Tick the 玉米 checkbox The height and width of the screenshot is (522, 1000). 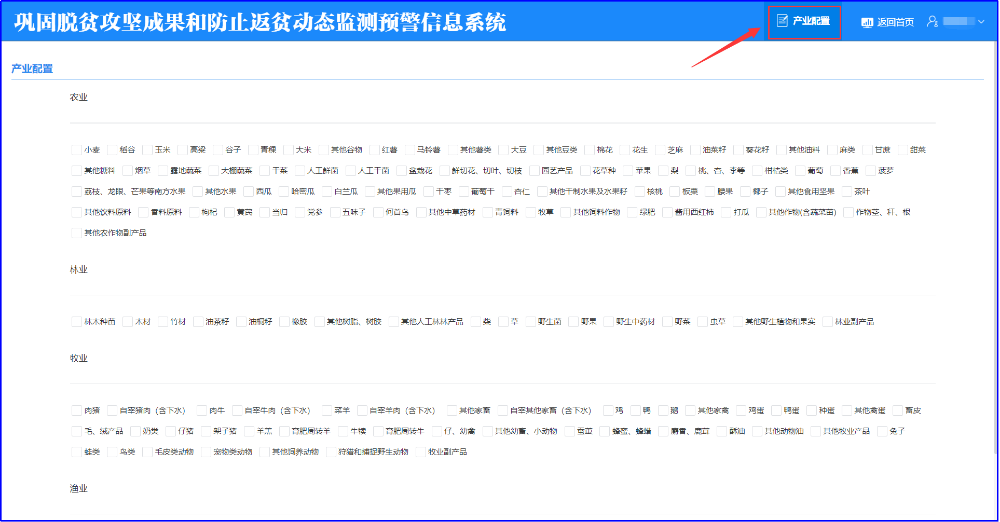146,150
